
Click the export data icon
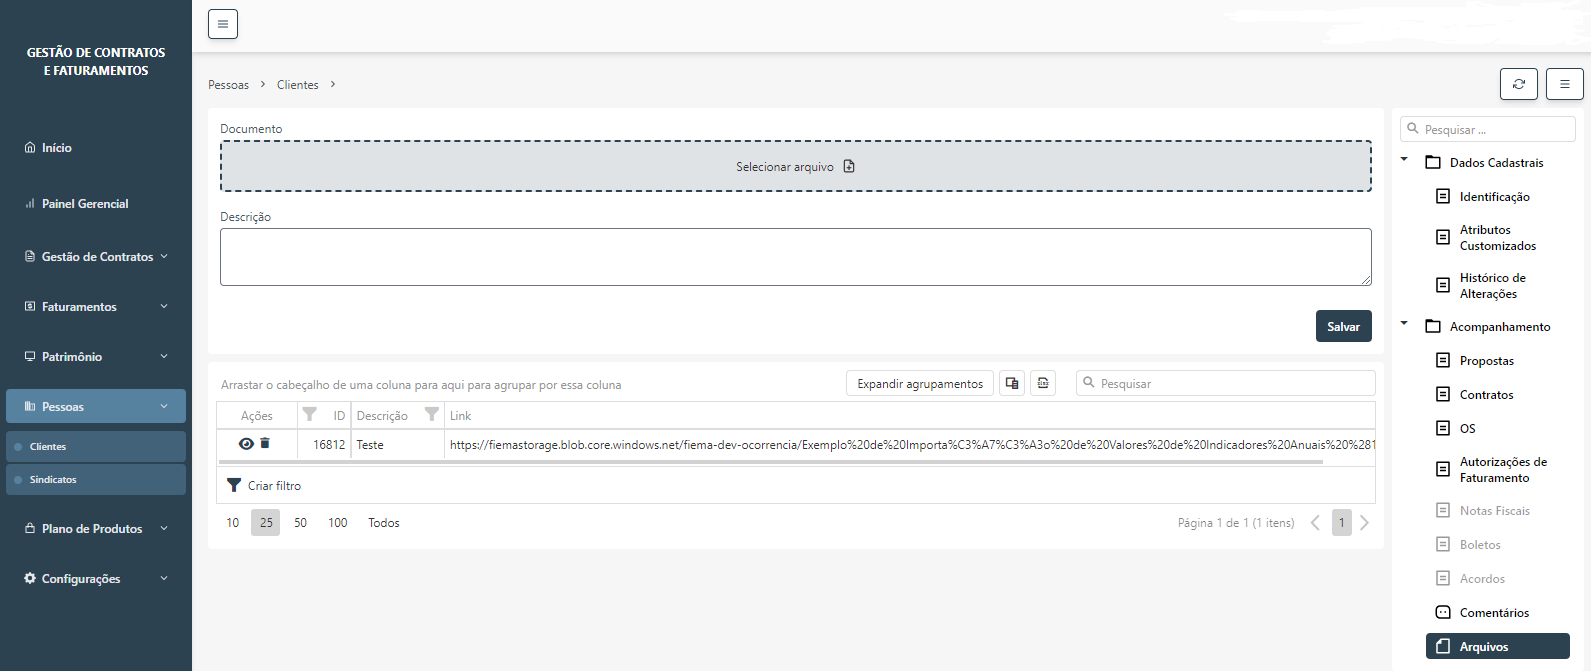tap(1043, 384)
